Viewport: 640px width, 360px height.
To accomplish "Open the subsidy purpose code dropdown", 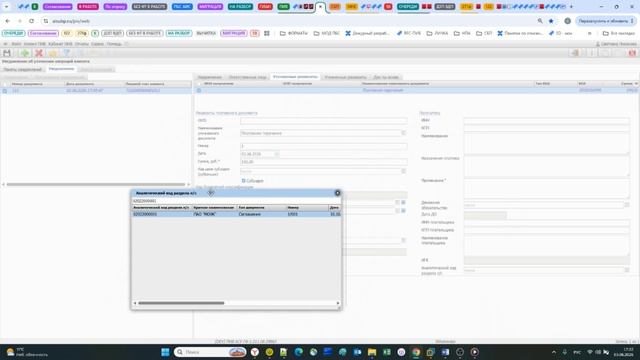I will point(403,171).
